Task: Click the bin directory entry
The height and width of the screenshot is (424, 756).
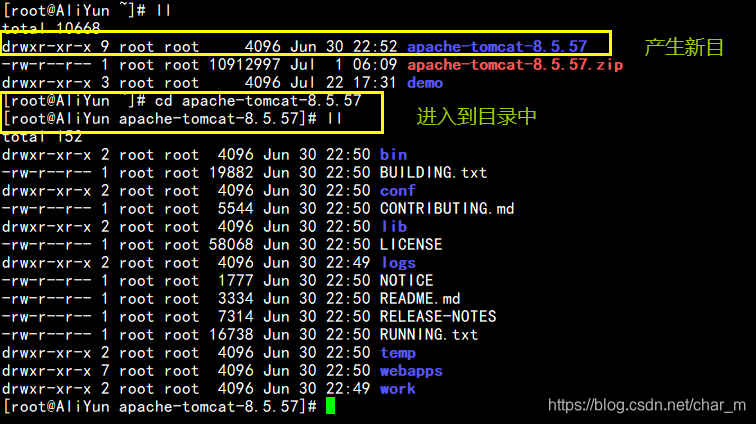Action: (x=393, y=155)
